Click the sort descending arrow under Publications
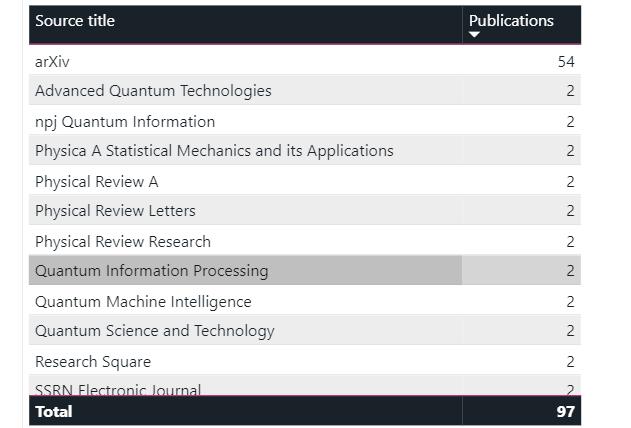Image resolution: width=631 pixels, height=428 pixels. [x=474, y=35]
